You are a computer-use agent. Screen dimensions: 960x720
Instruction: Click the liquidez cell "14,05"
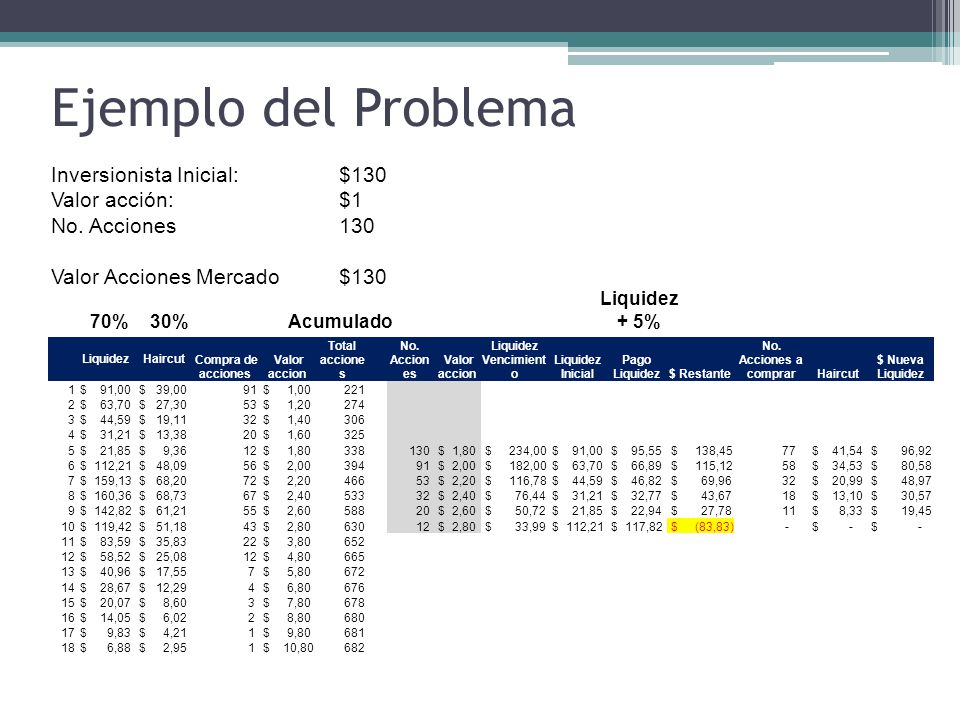point(115,618)
